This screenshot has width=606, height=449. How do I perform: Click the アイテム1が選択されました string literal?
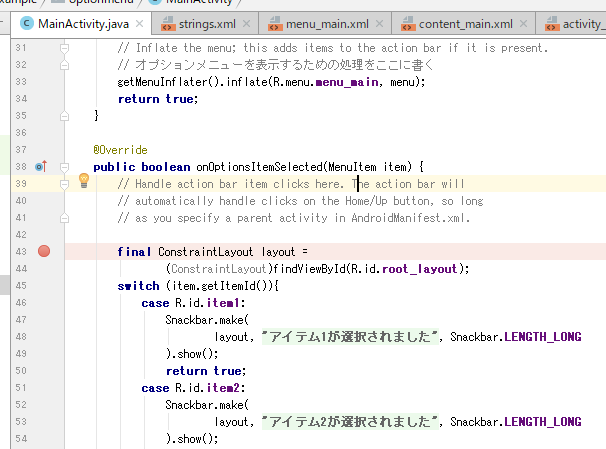coord(350,337)
